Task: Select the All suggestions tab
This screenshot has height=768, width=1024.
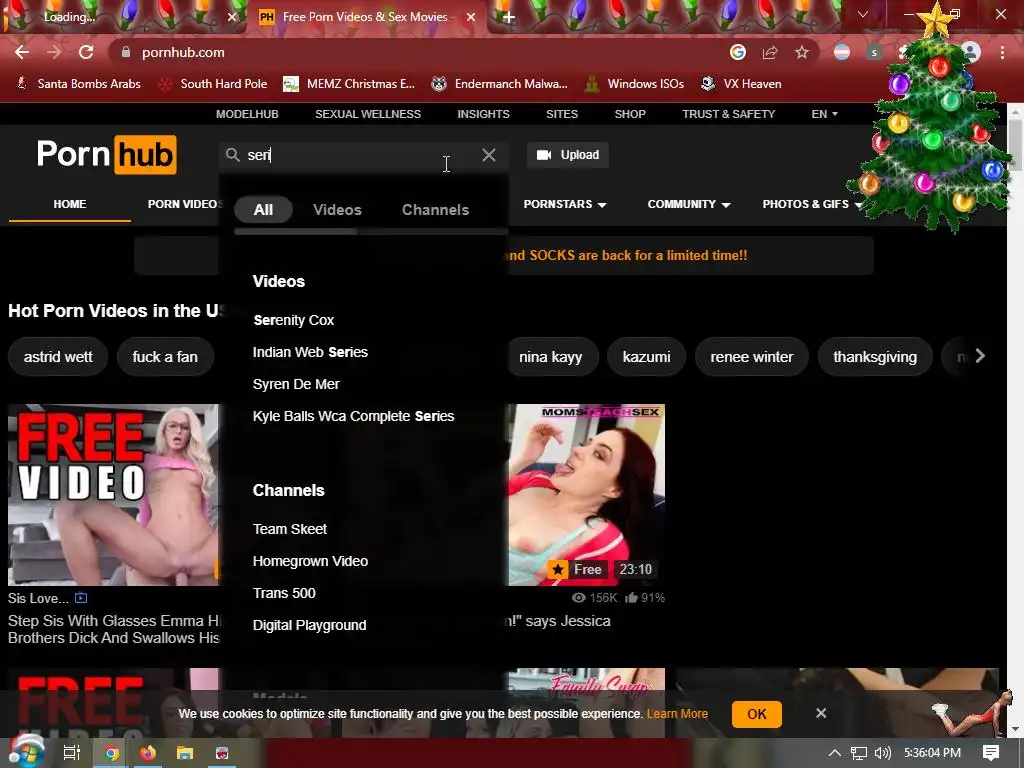Action: (x=263, y=210)
